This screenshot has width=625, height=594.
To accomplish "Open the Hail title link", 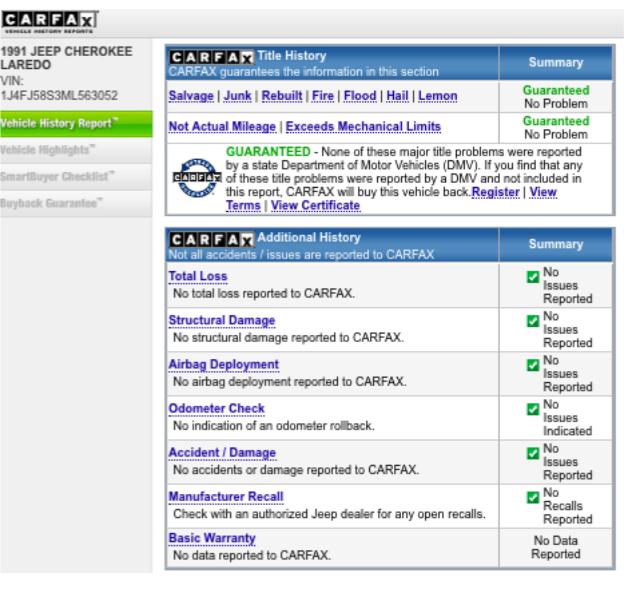I will coord(397,96).
